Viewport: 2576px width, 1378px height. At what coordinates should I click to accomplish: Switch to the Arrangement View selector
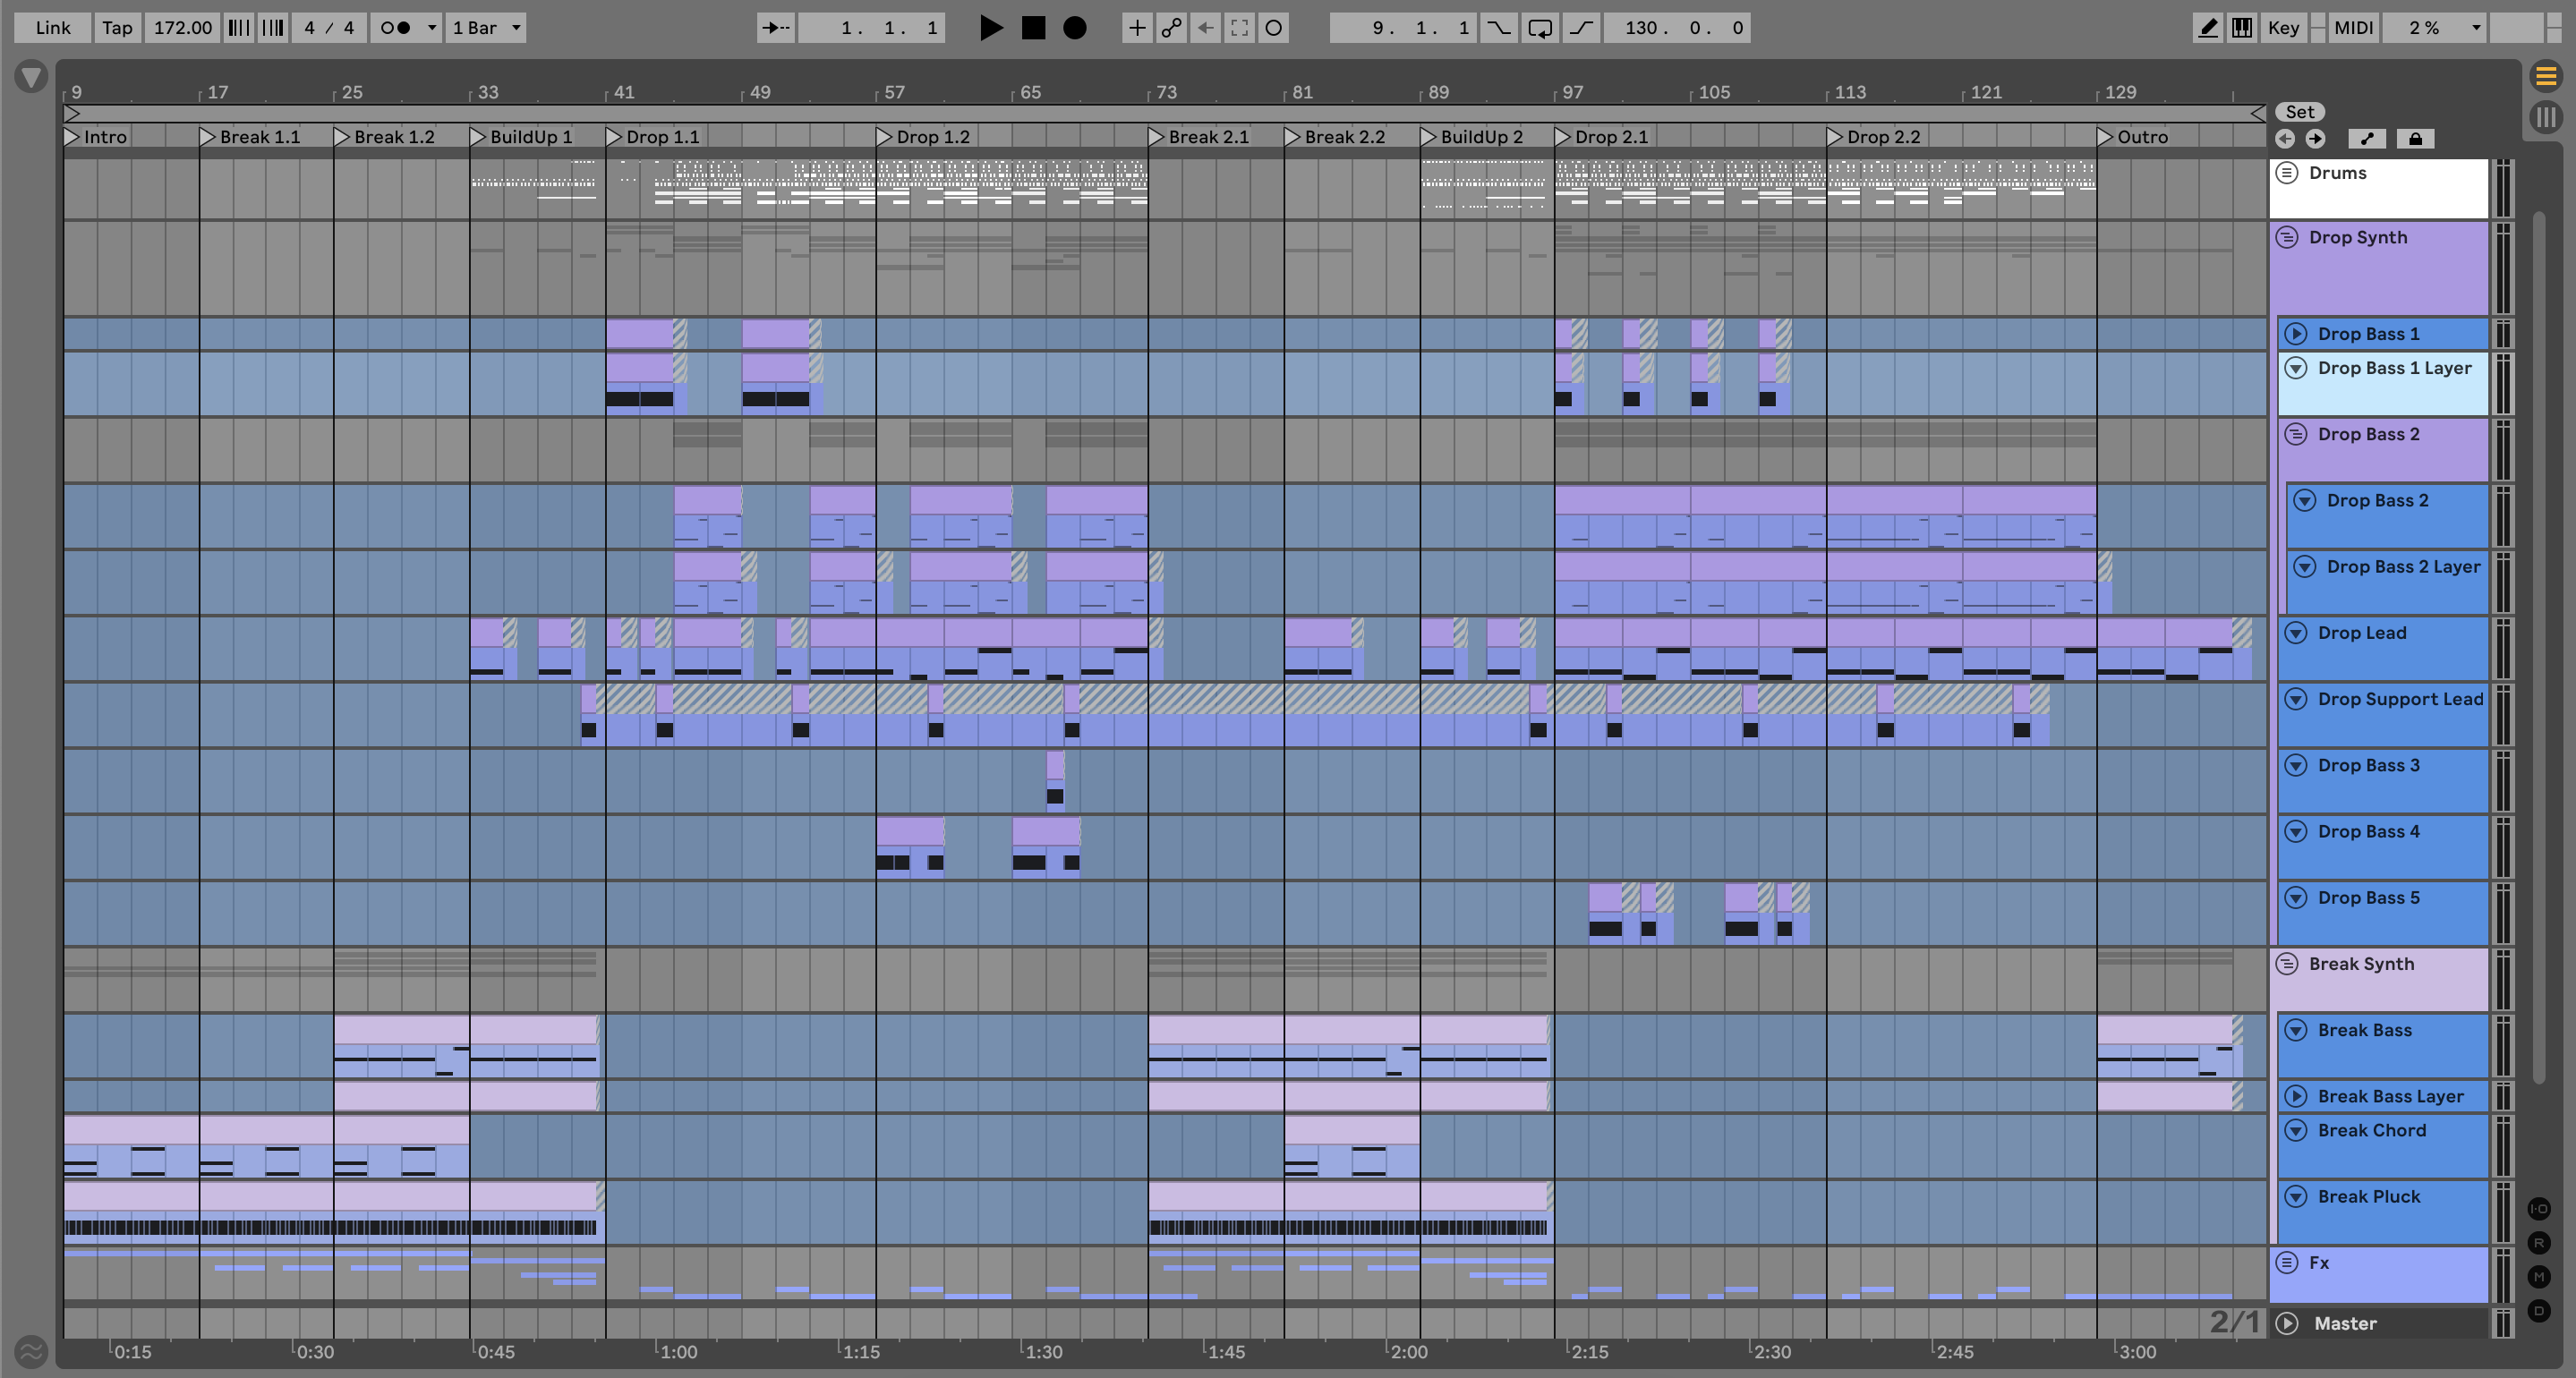click(2546, 76)
